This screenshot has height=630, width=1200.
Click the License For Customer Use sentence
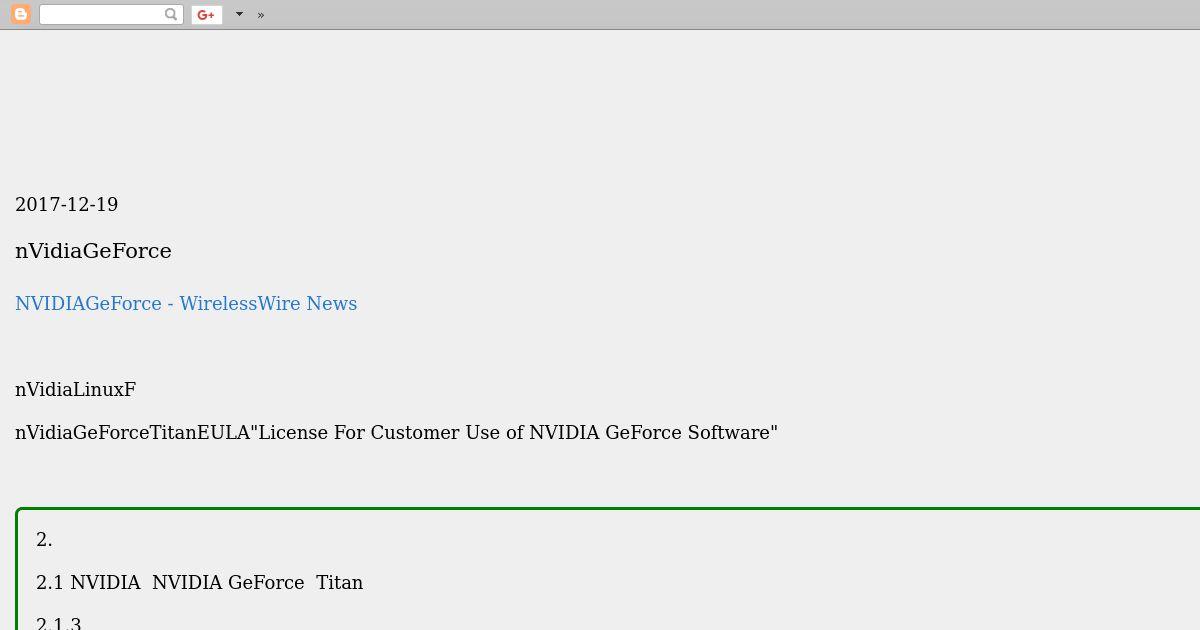396,433
